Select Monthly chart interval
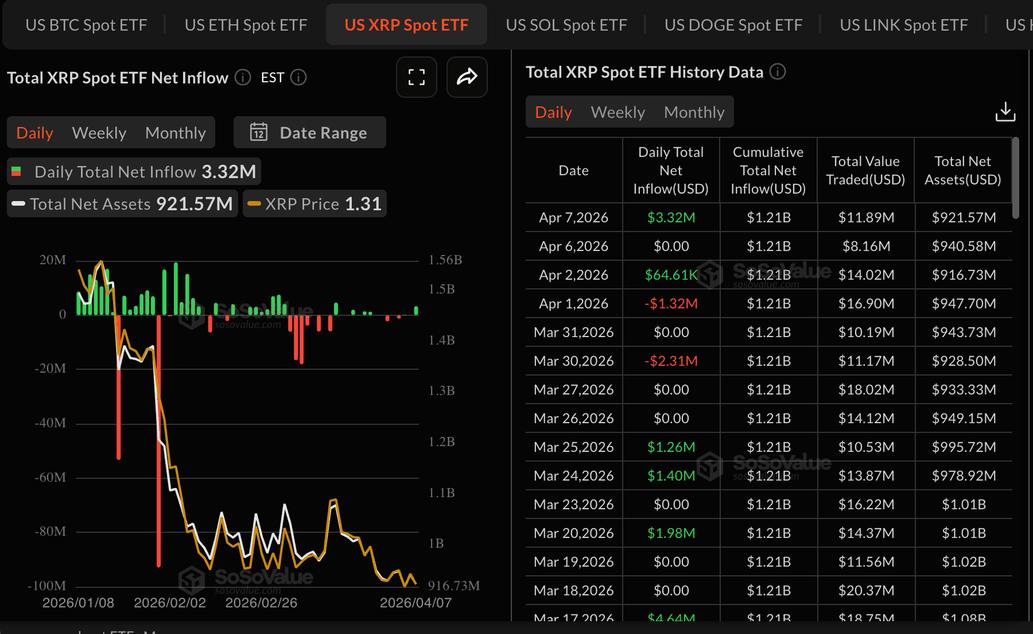Image resolution: width=1033 pixels, height=634 pixels. 175,133
